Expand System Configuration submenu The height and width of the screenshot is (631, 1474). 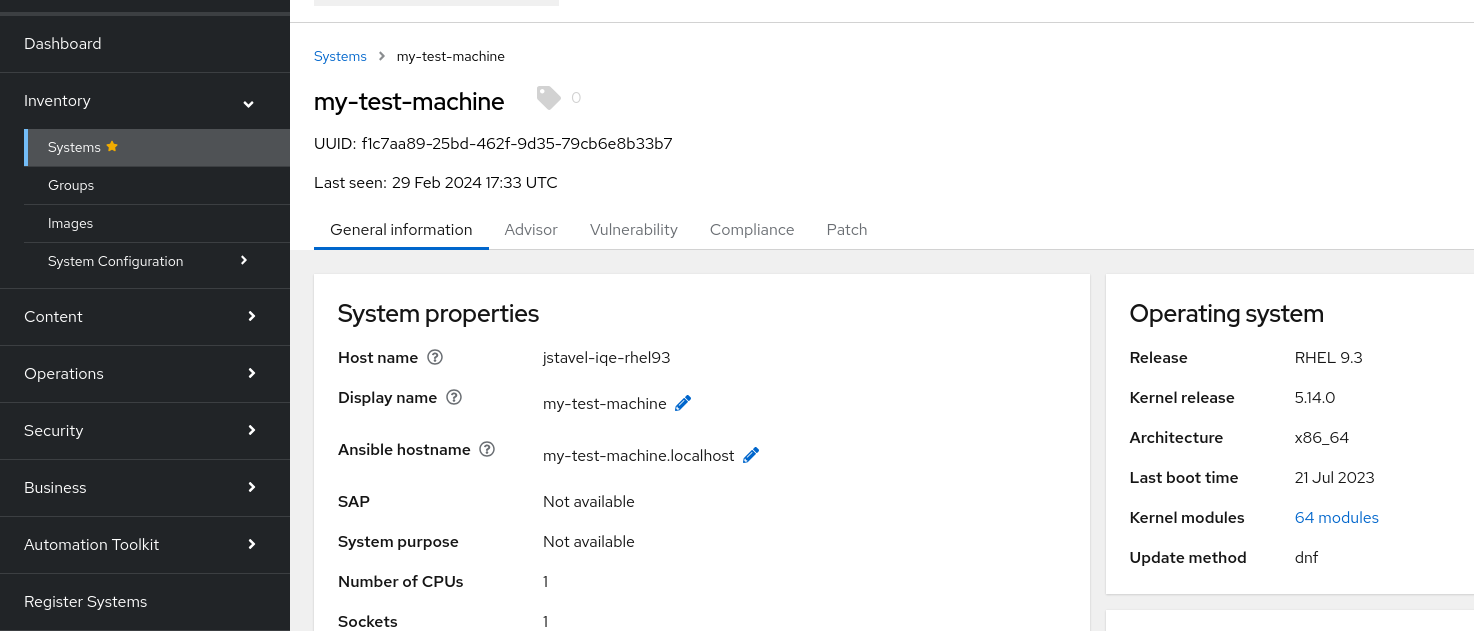244,261
